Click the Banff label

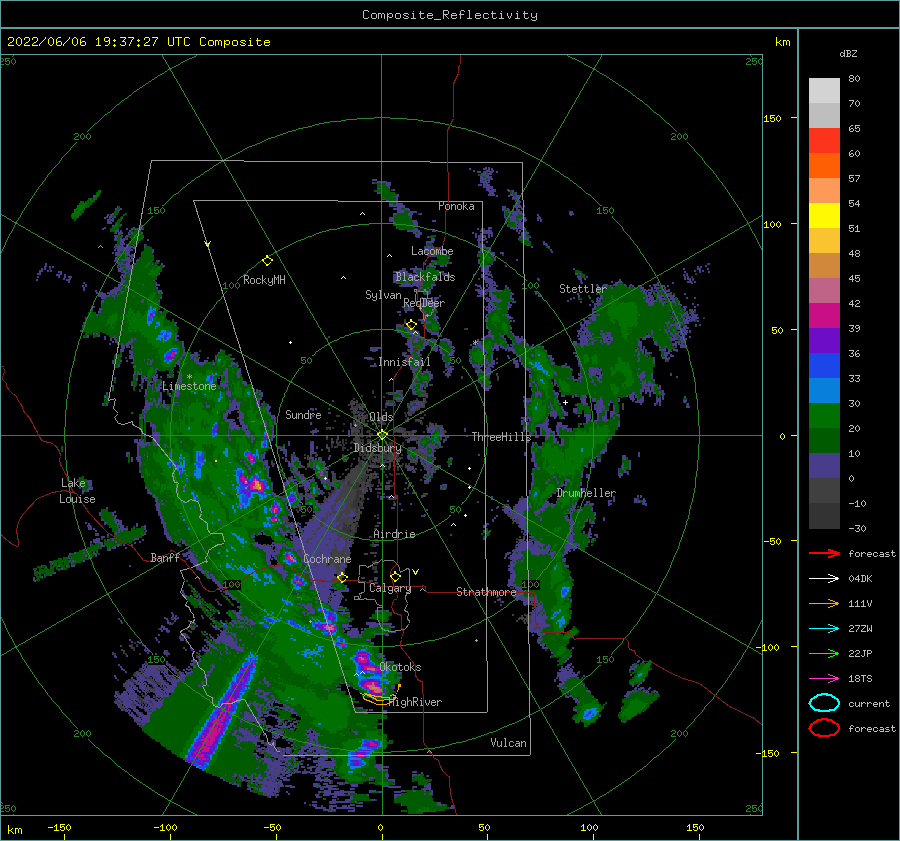(165, 557)
